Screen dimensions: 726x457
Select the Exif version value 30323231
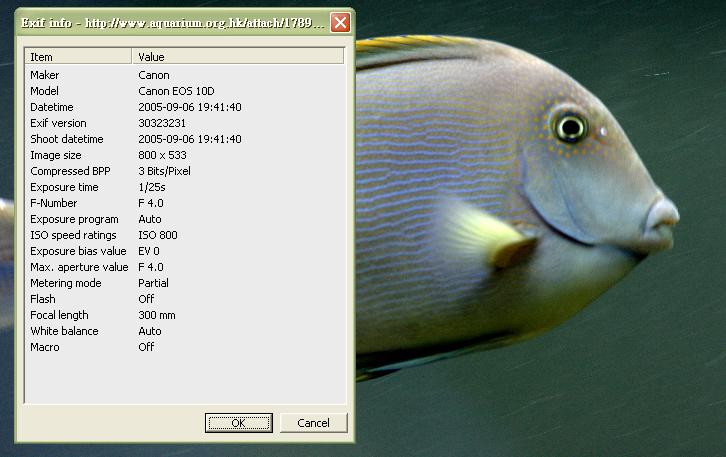162,123
